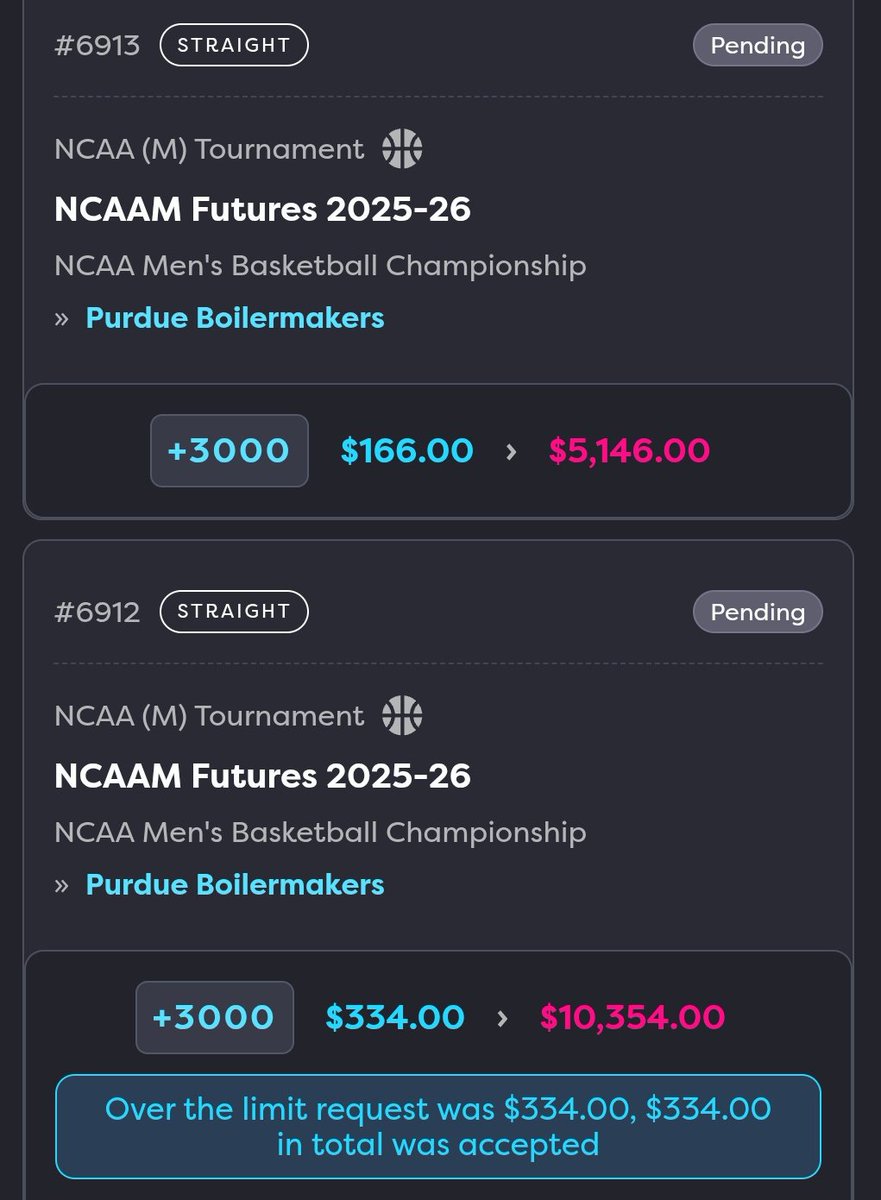The image size is (881, 1200).
Task: Click bet ticket number #6912
Action: coord(97,612)
